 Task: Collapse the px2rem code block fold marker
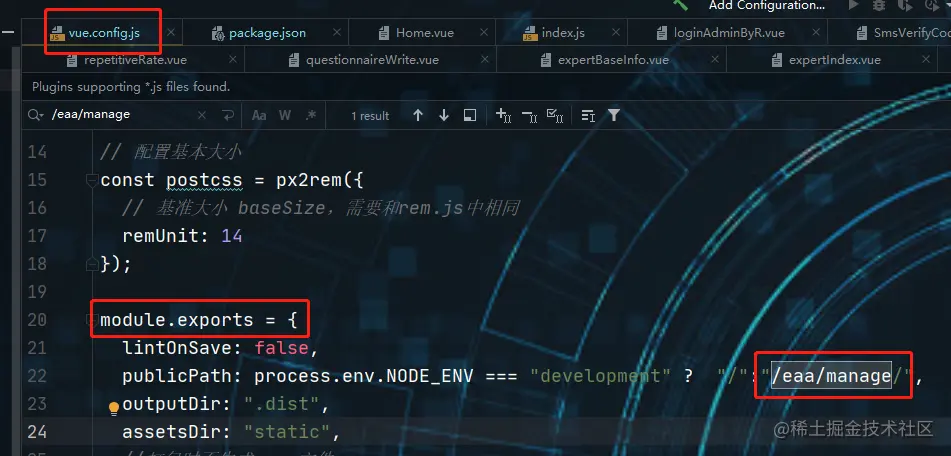coord(92,181)
